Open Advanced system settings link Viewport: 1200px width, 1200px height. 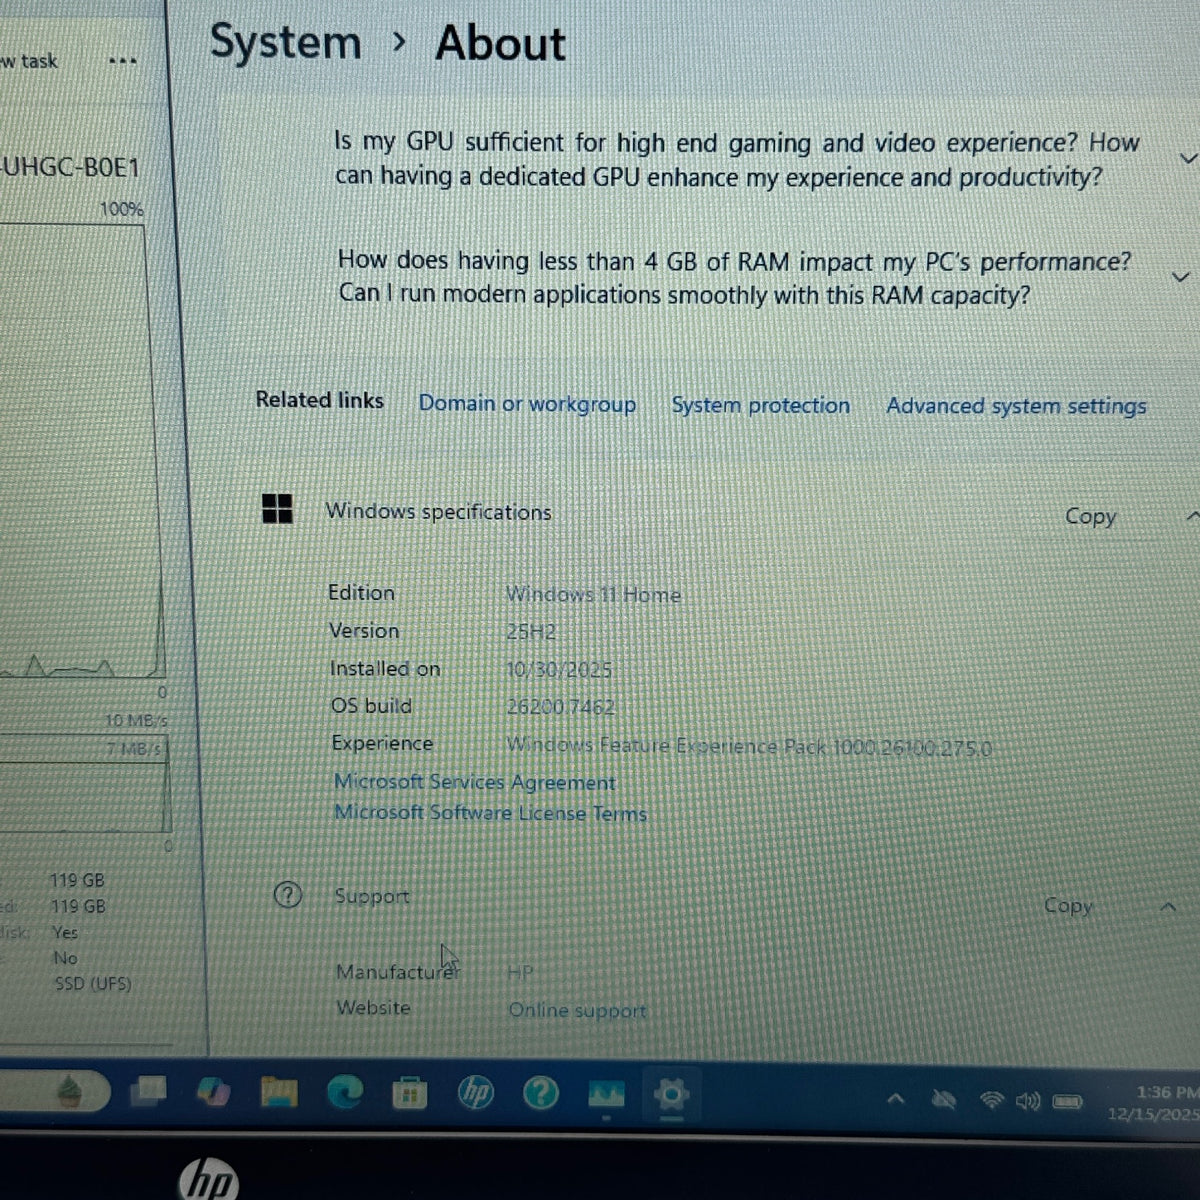1016,406
